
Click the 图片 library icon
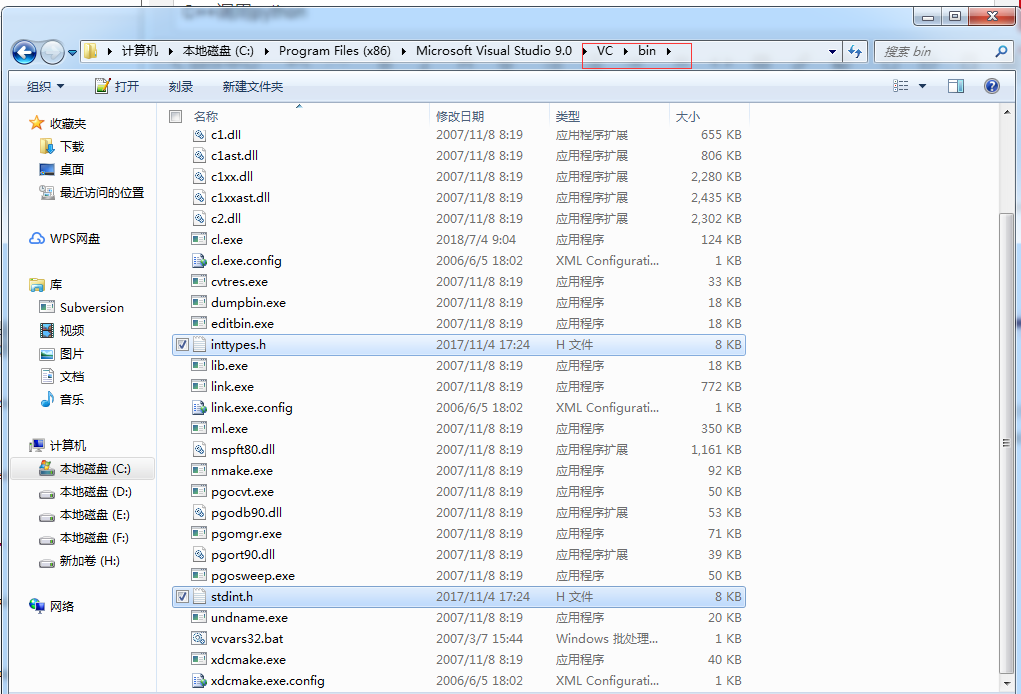coord(47,354)
